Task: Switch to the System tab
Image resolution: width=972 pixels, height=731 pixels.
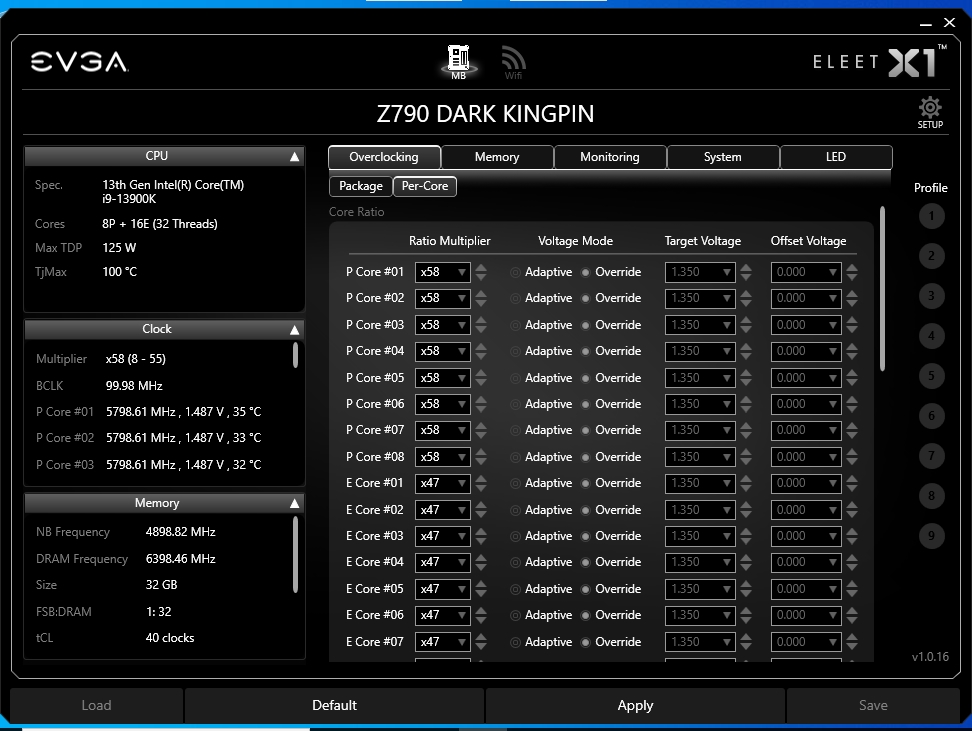Action: pyautogui.click(x=723, y=157)
